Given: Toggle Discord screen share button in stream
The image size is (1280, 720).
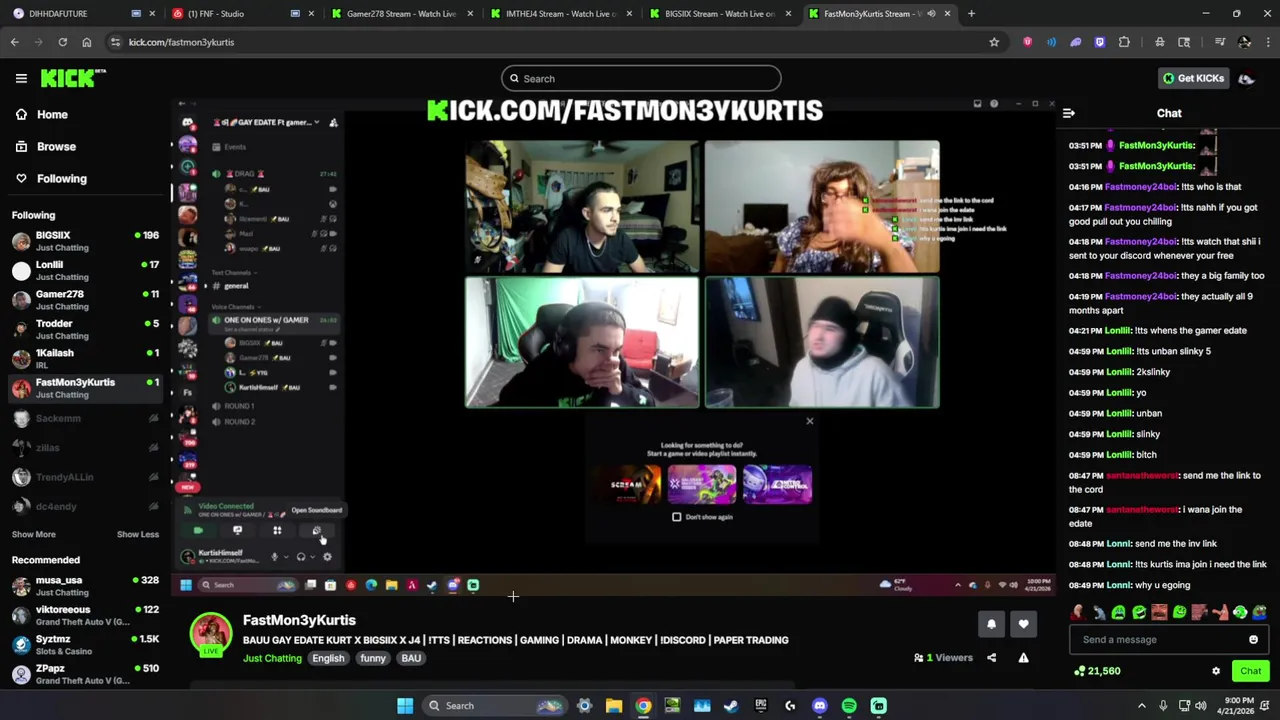Looking at the screenshot, I should pyautogui.click(x=237, y=531).
